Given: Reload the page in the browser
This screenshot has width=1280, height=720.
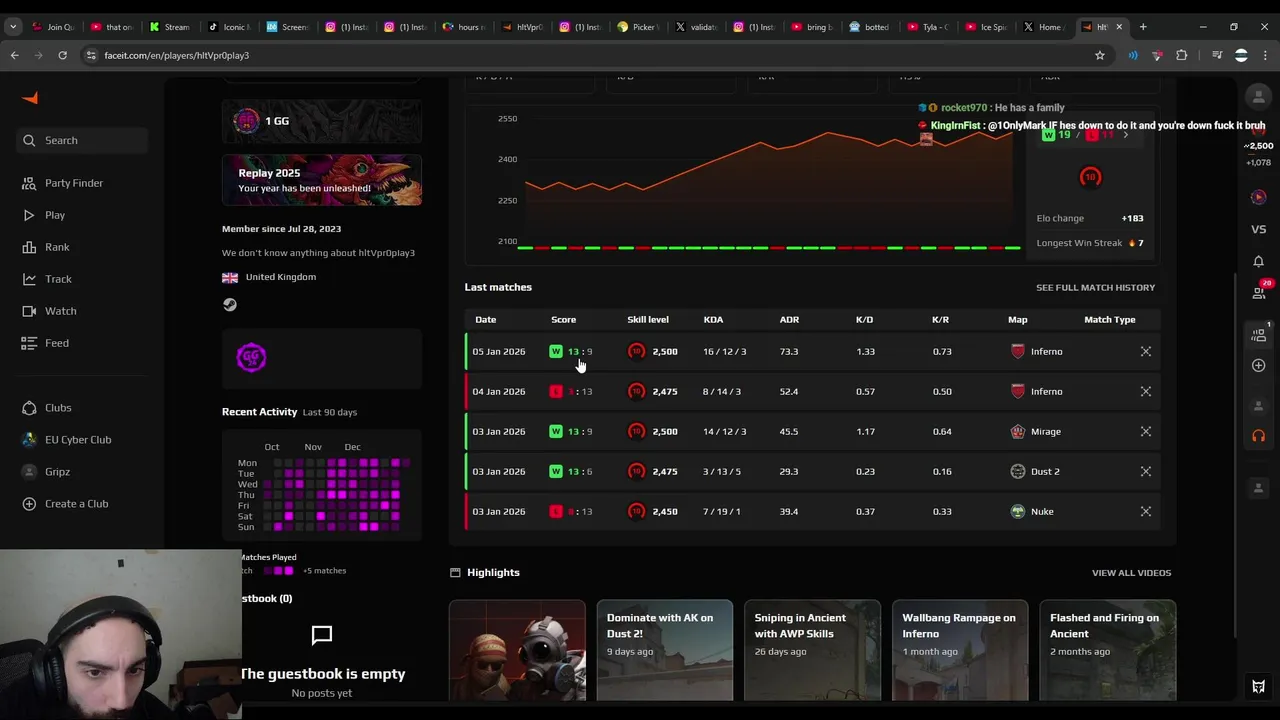Looking at the screenshot, I should click(62, 56).
